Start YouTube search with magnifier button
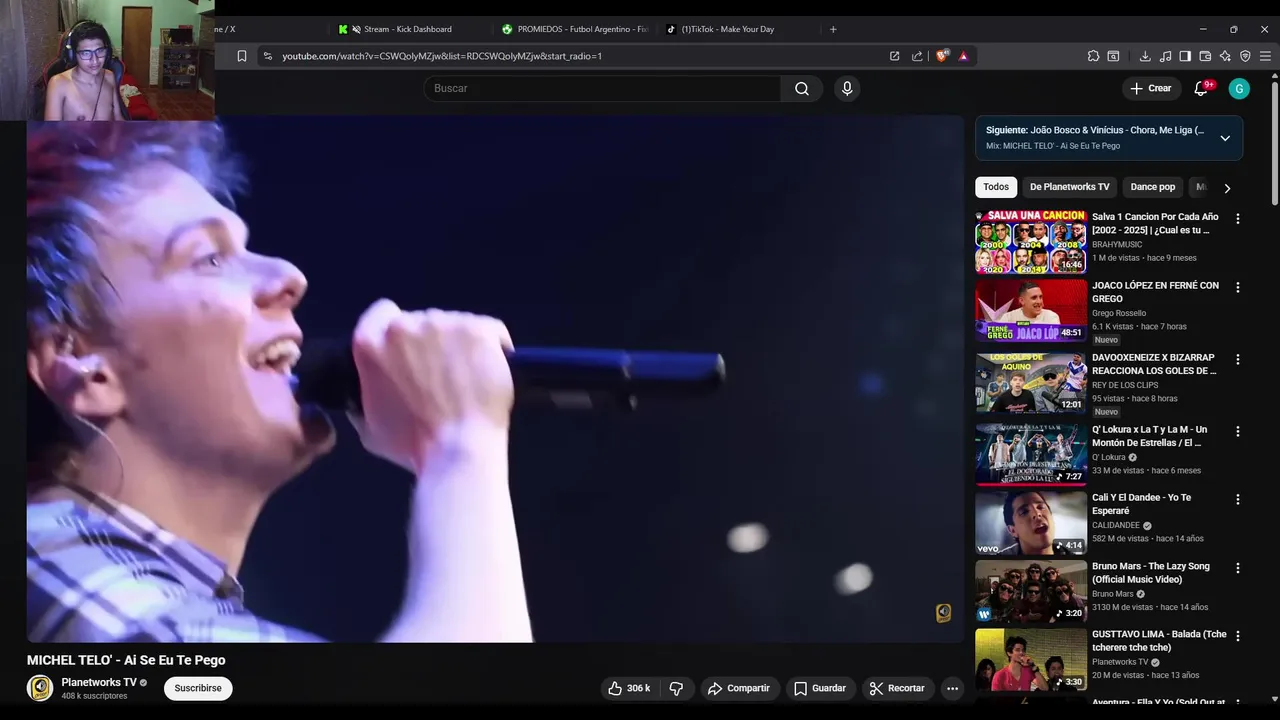1280x720 pixels. [802, 88]
